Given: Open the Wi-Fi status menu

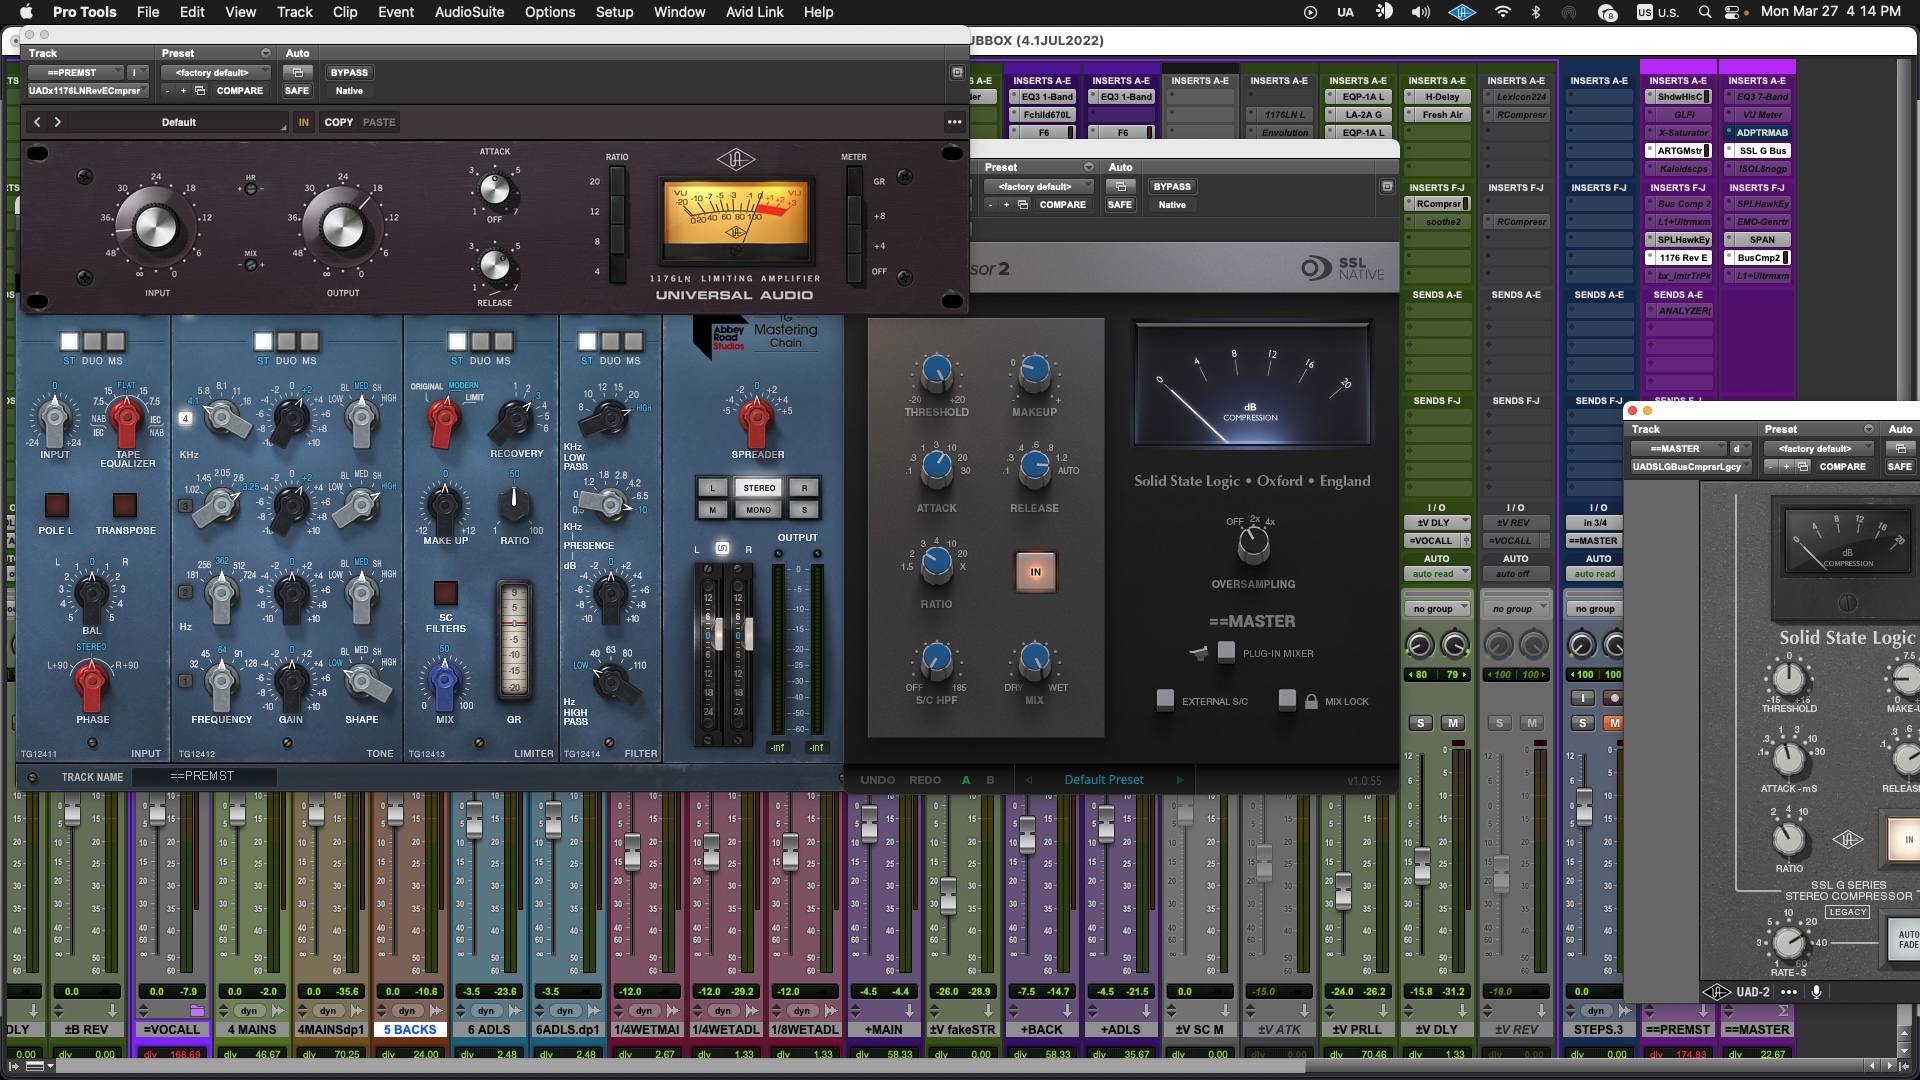Looking at the screenshot, I should click(x=1502, y=12).
